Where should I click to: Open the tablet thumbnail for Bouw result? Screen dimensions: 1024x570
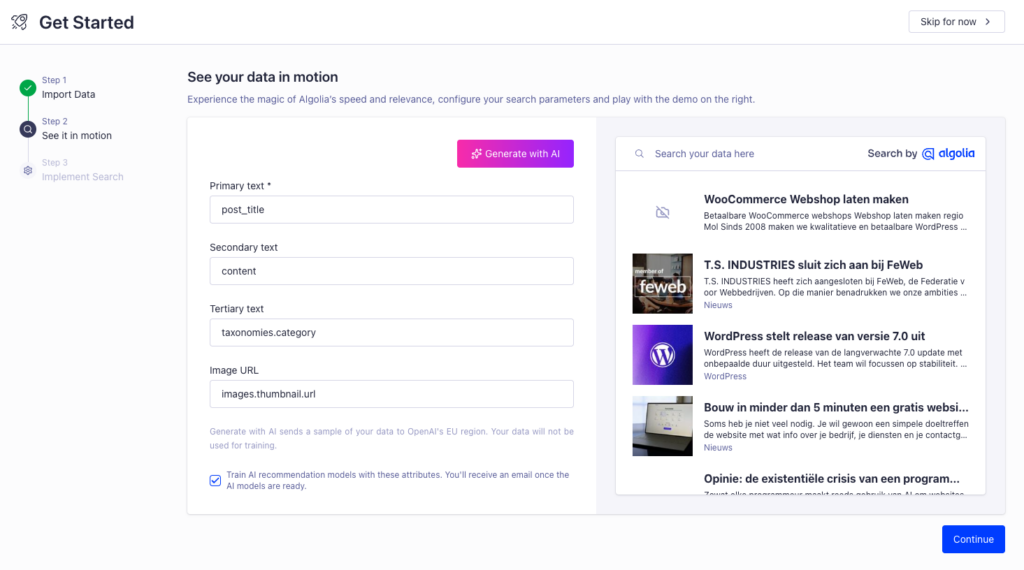point(662,426)
